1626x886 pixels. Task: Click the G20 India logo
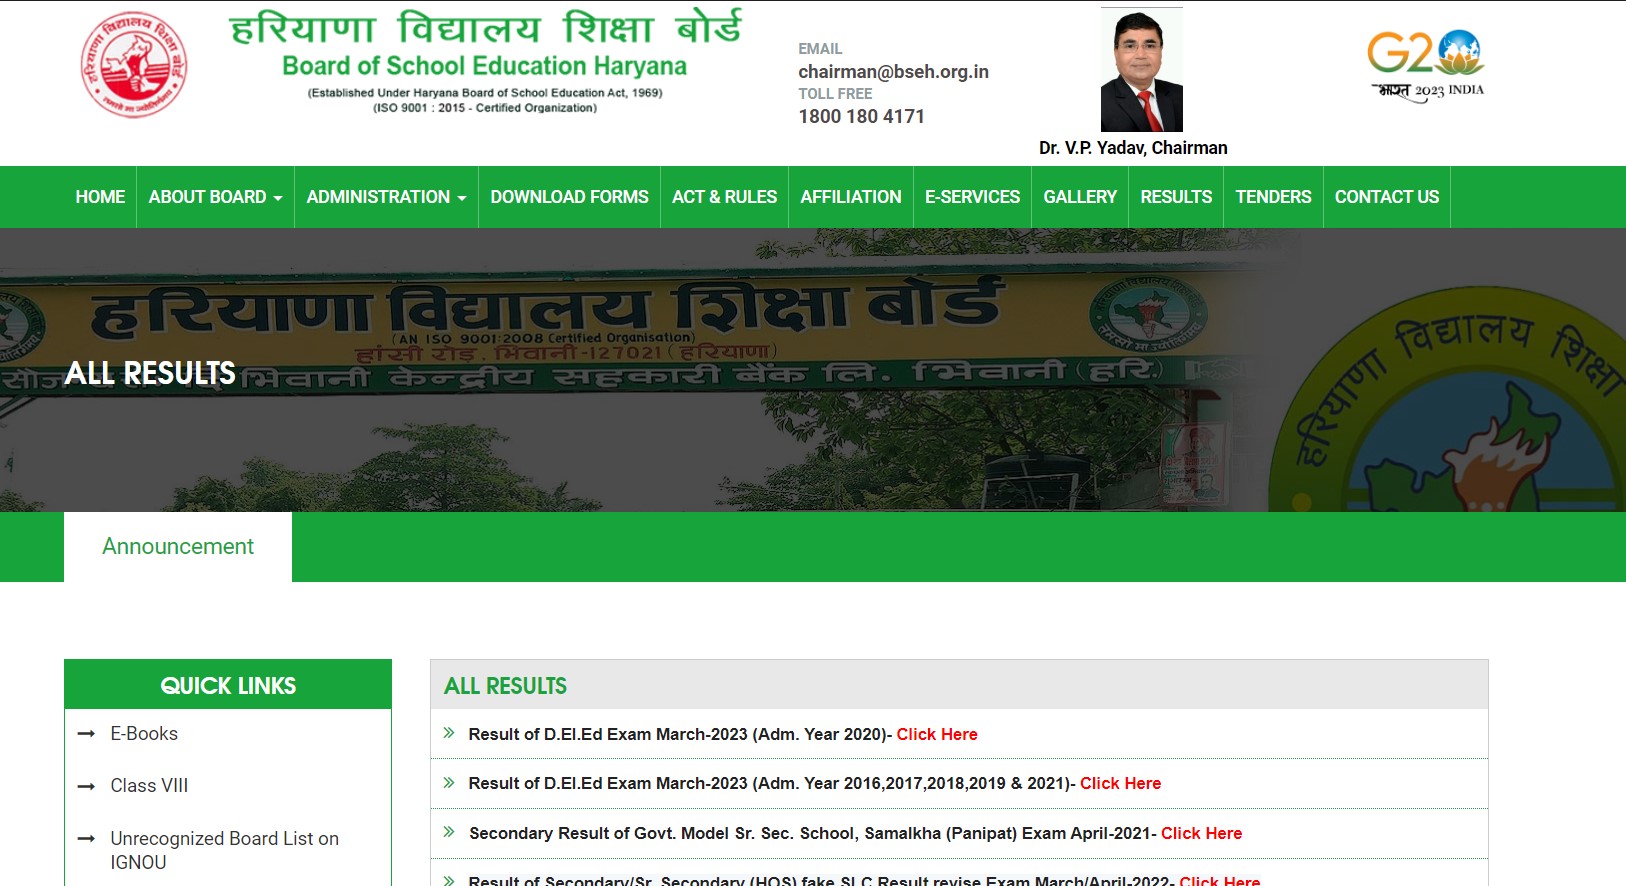(x=1426, y=66)
